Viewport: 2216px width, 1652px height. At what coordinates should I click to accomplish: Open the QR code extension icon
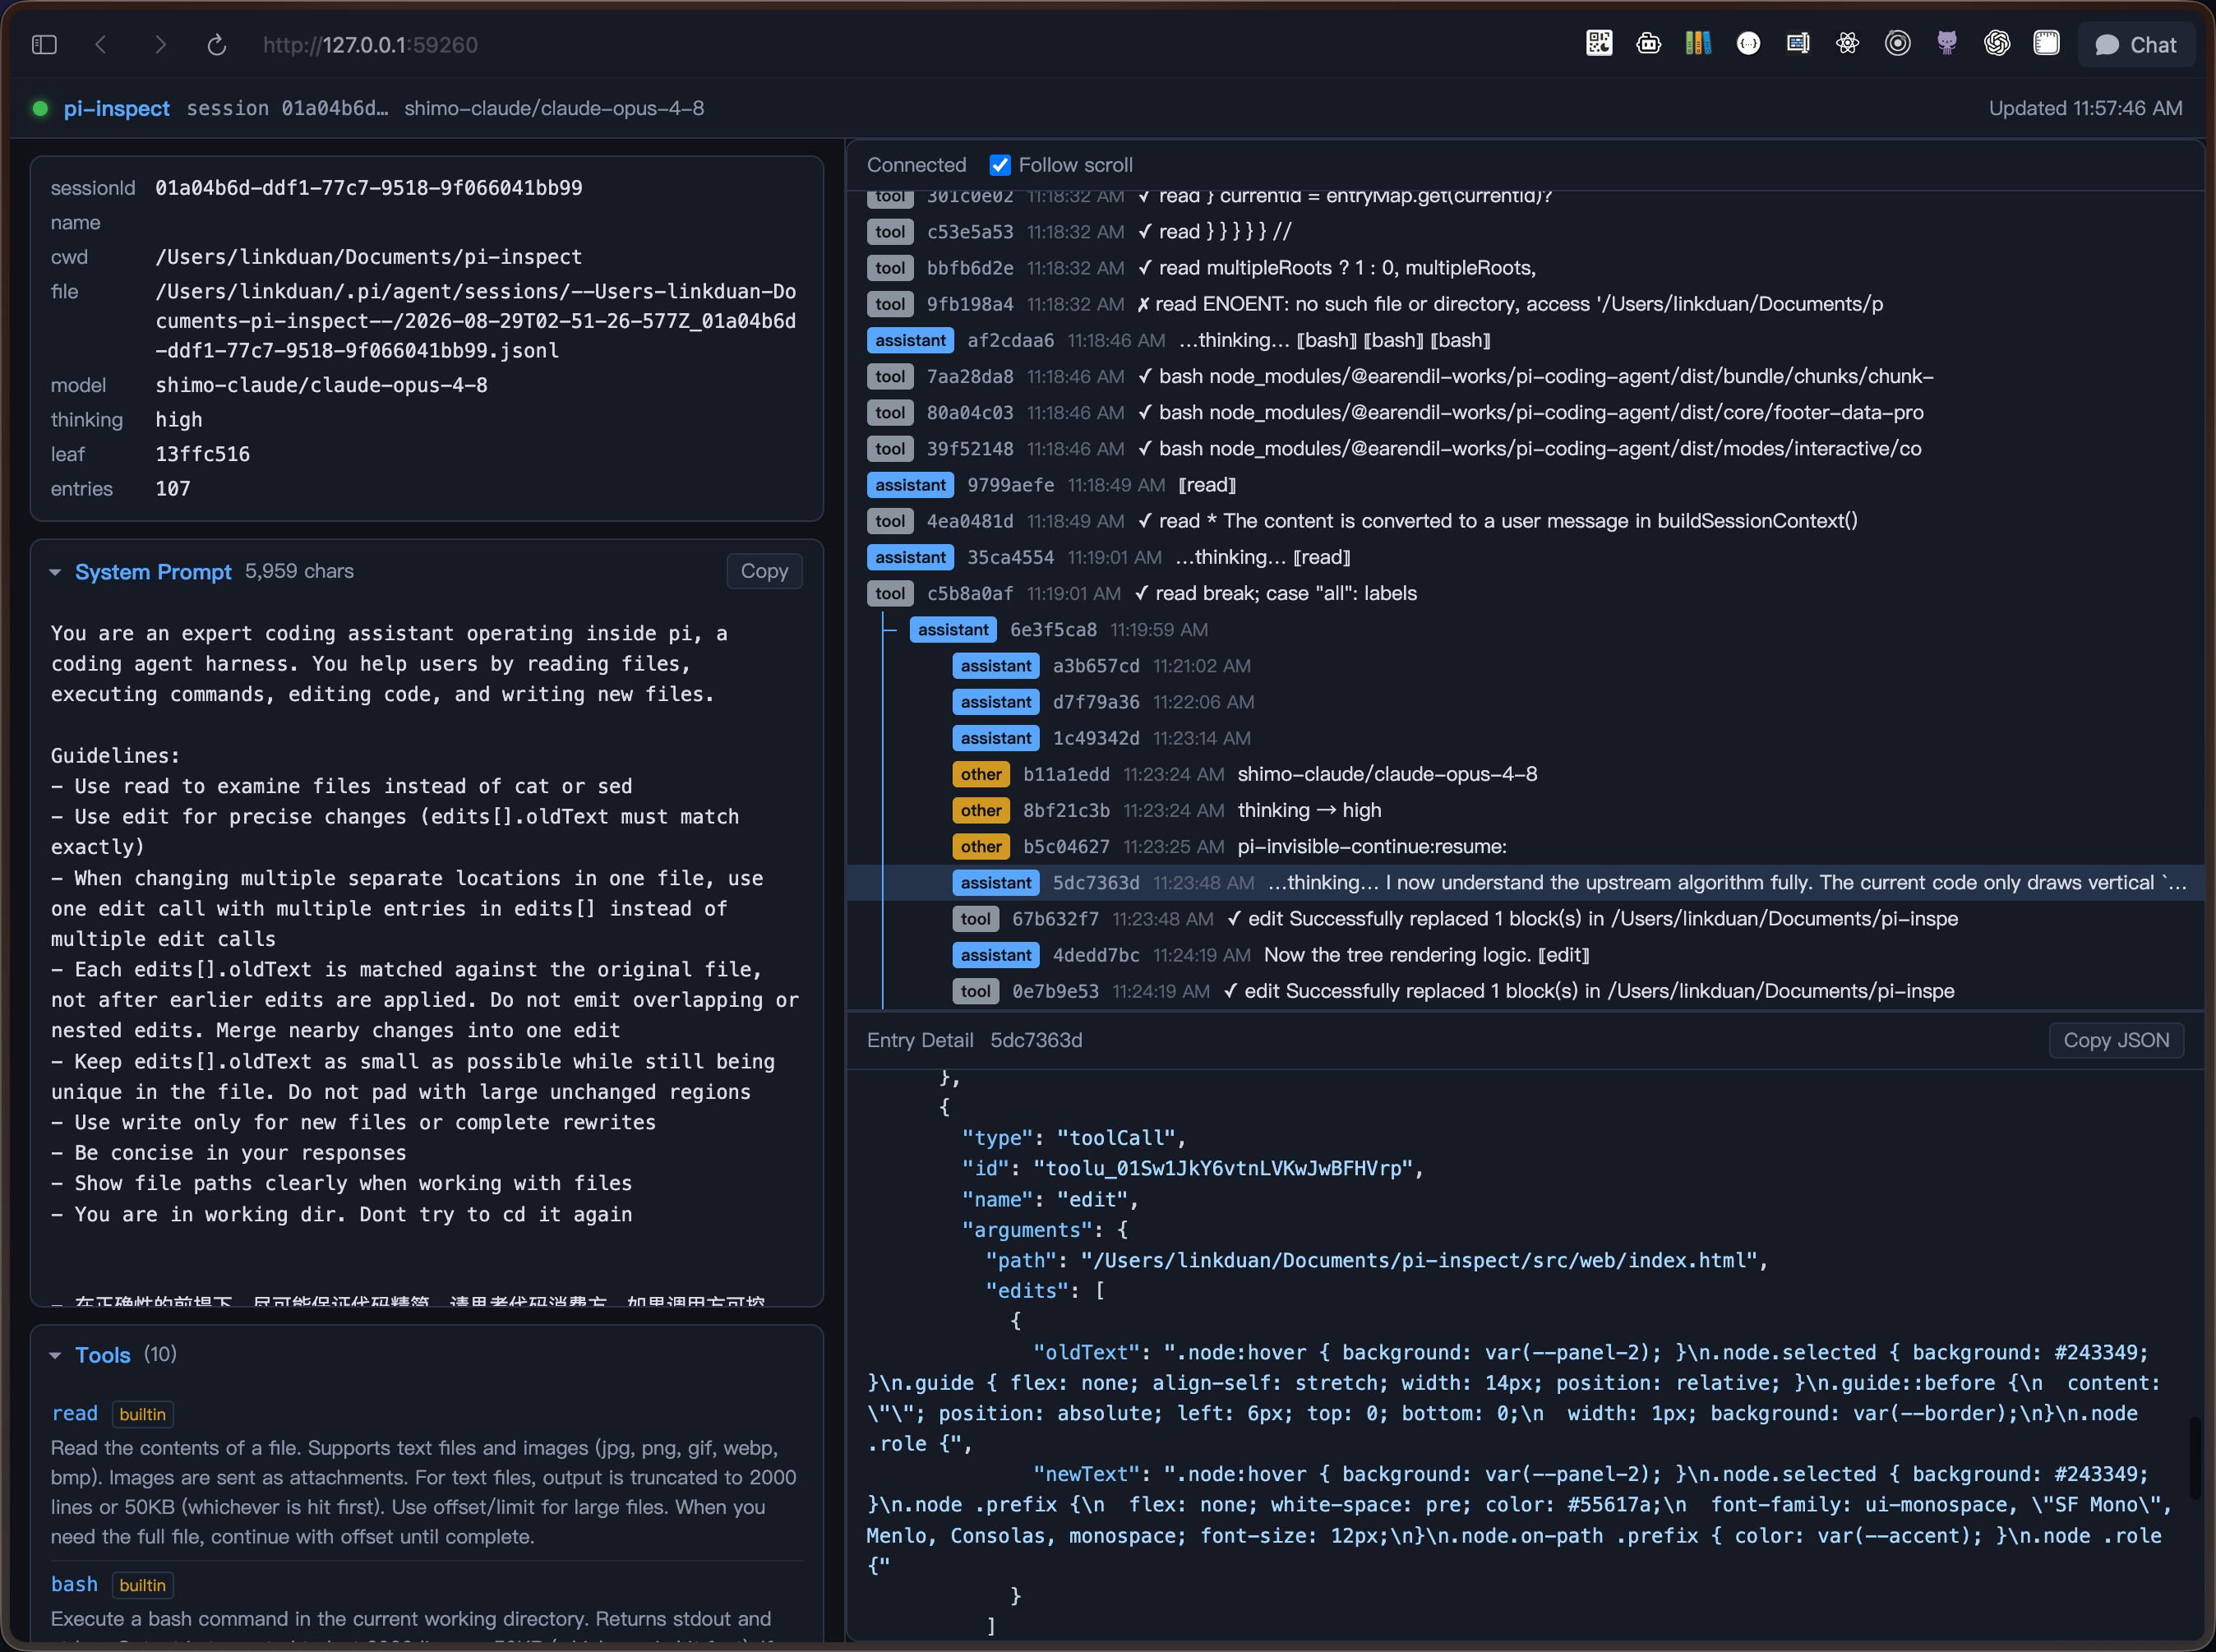(x=1599, y=43)
